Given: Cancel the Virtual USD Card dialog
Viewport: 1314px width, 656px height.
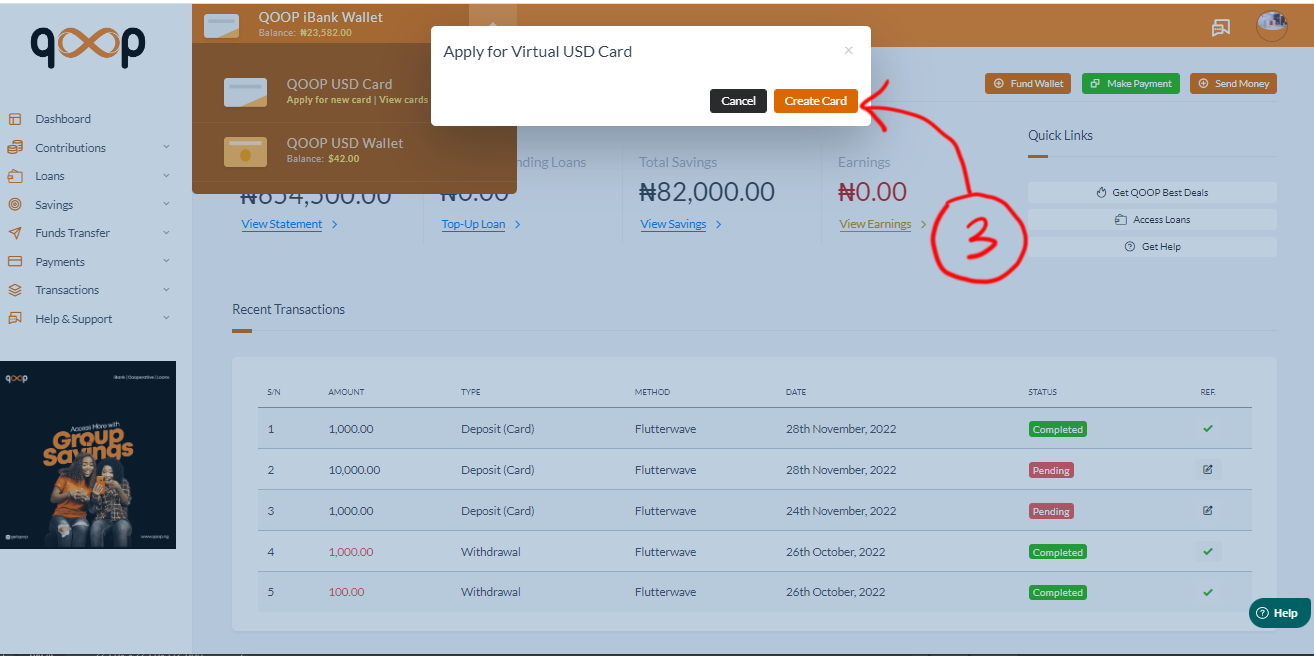Looking at the screenshot, I should (738, 101).
